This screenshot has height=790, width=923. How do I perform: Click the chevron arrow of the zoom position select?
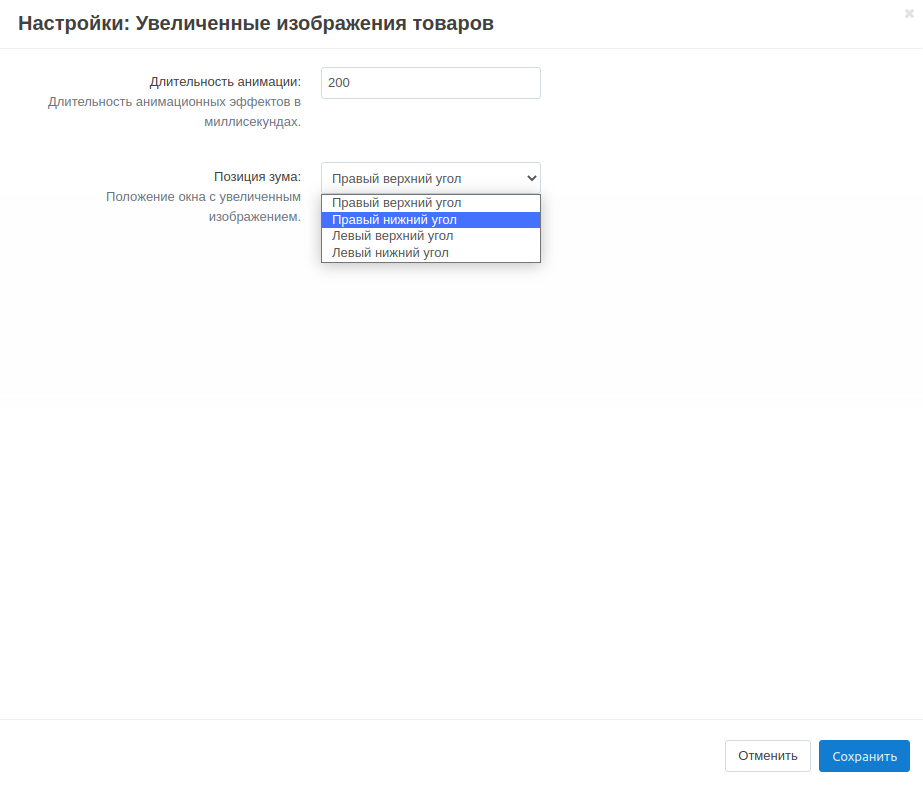[x=531, y=178]
